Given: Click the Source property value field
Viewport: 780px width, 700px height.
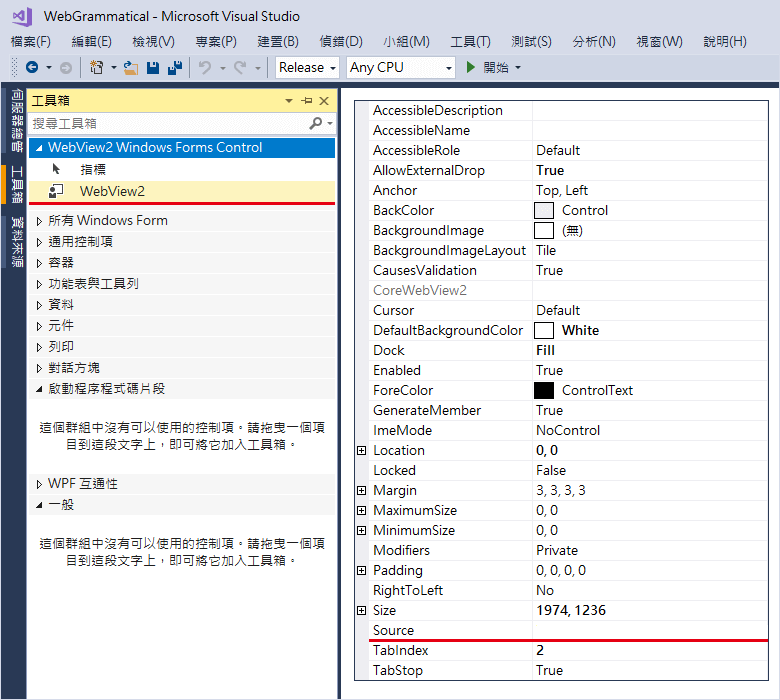Looking at the screenshot, I should (650, 630).
